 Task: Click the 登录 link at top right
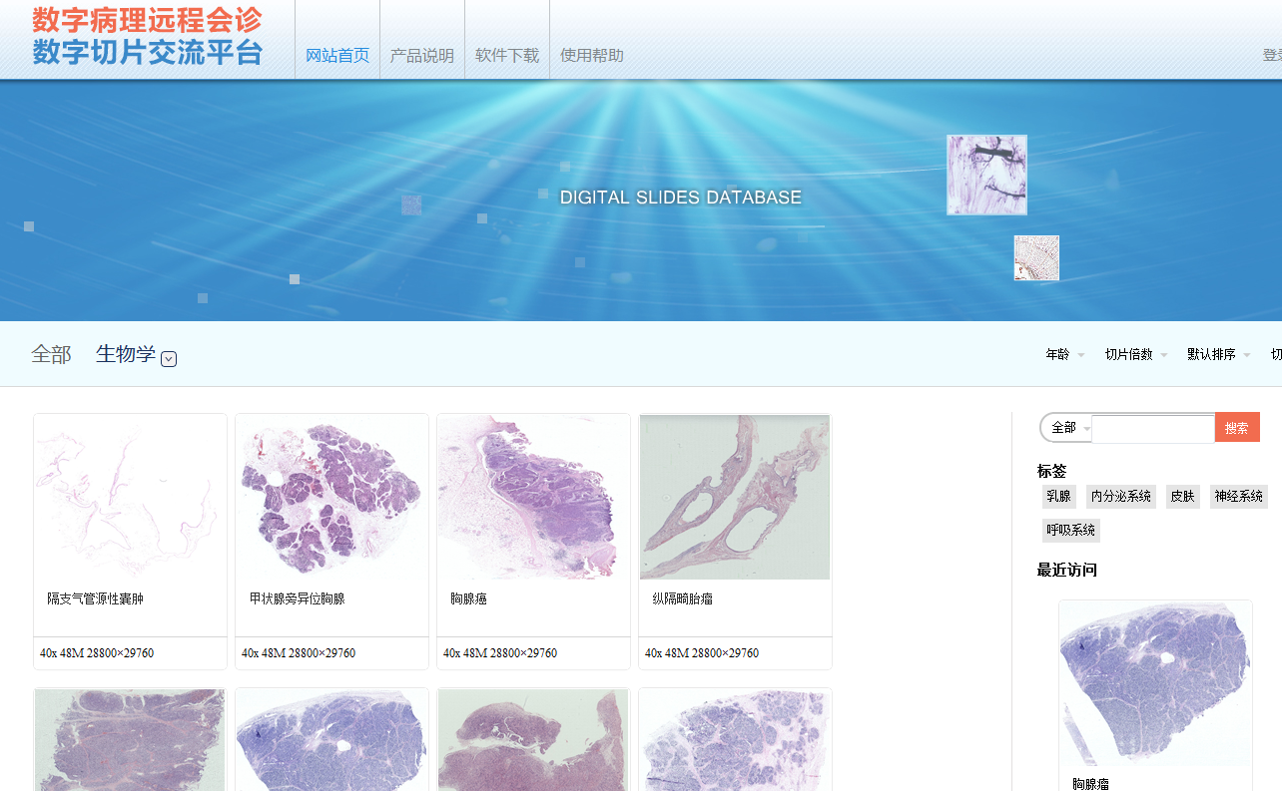tap(1272, 56)
